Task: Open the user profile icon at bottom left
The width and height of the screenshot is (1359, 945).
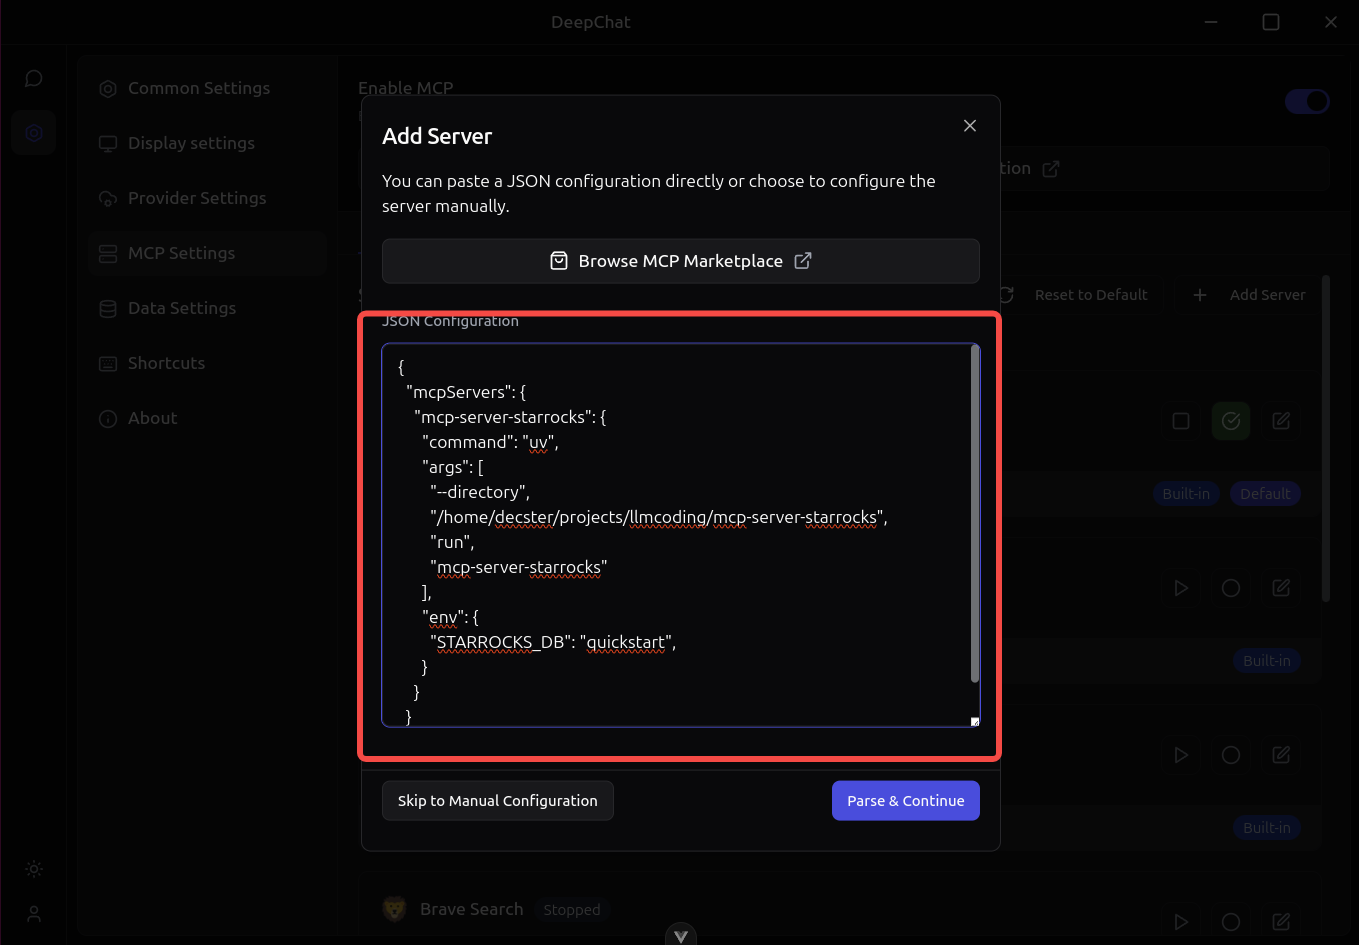Action: point(34,913)
